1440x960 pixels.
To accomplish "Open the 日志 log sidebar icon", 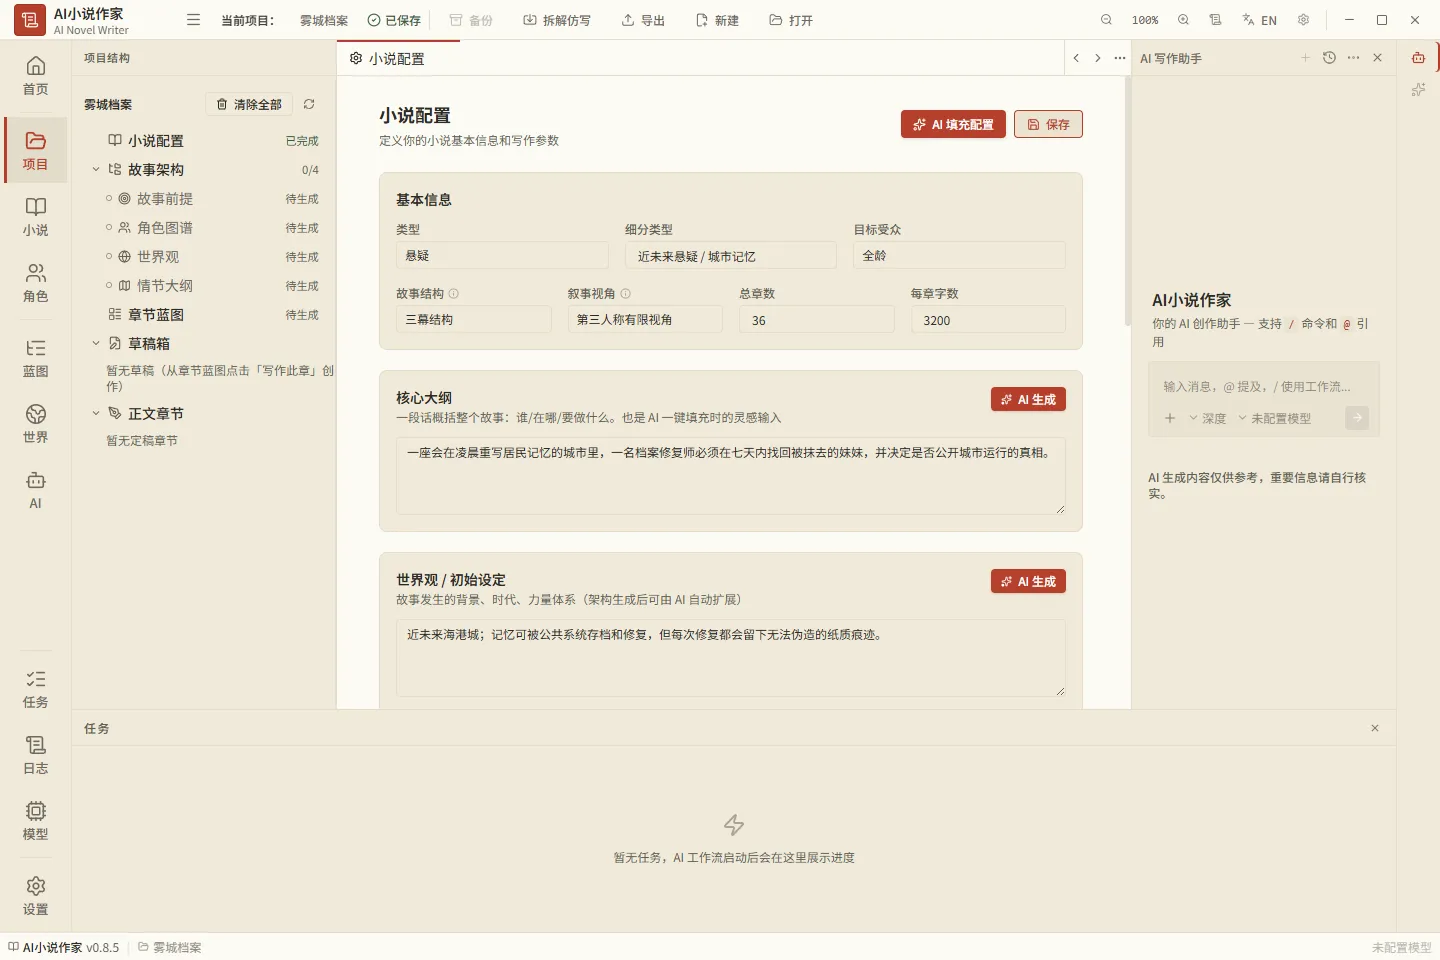I will point(35,755).
